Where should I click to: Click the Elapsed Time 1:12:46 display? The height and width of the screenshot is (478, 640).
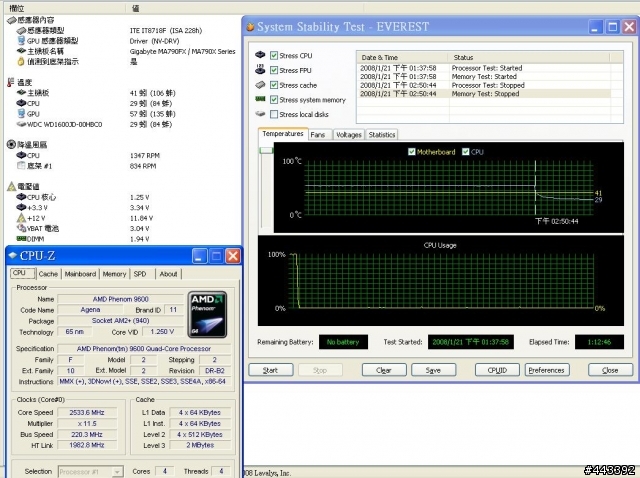tap(599, 342)
